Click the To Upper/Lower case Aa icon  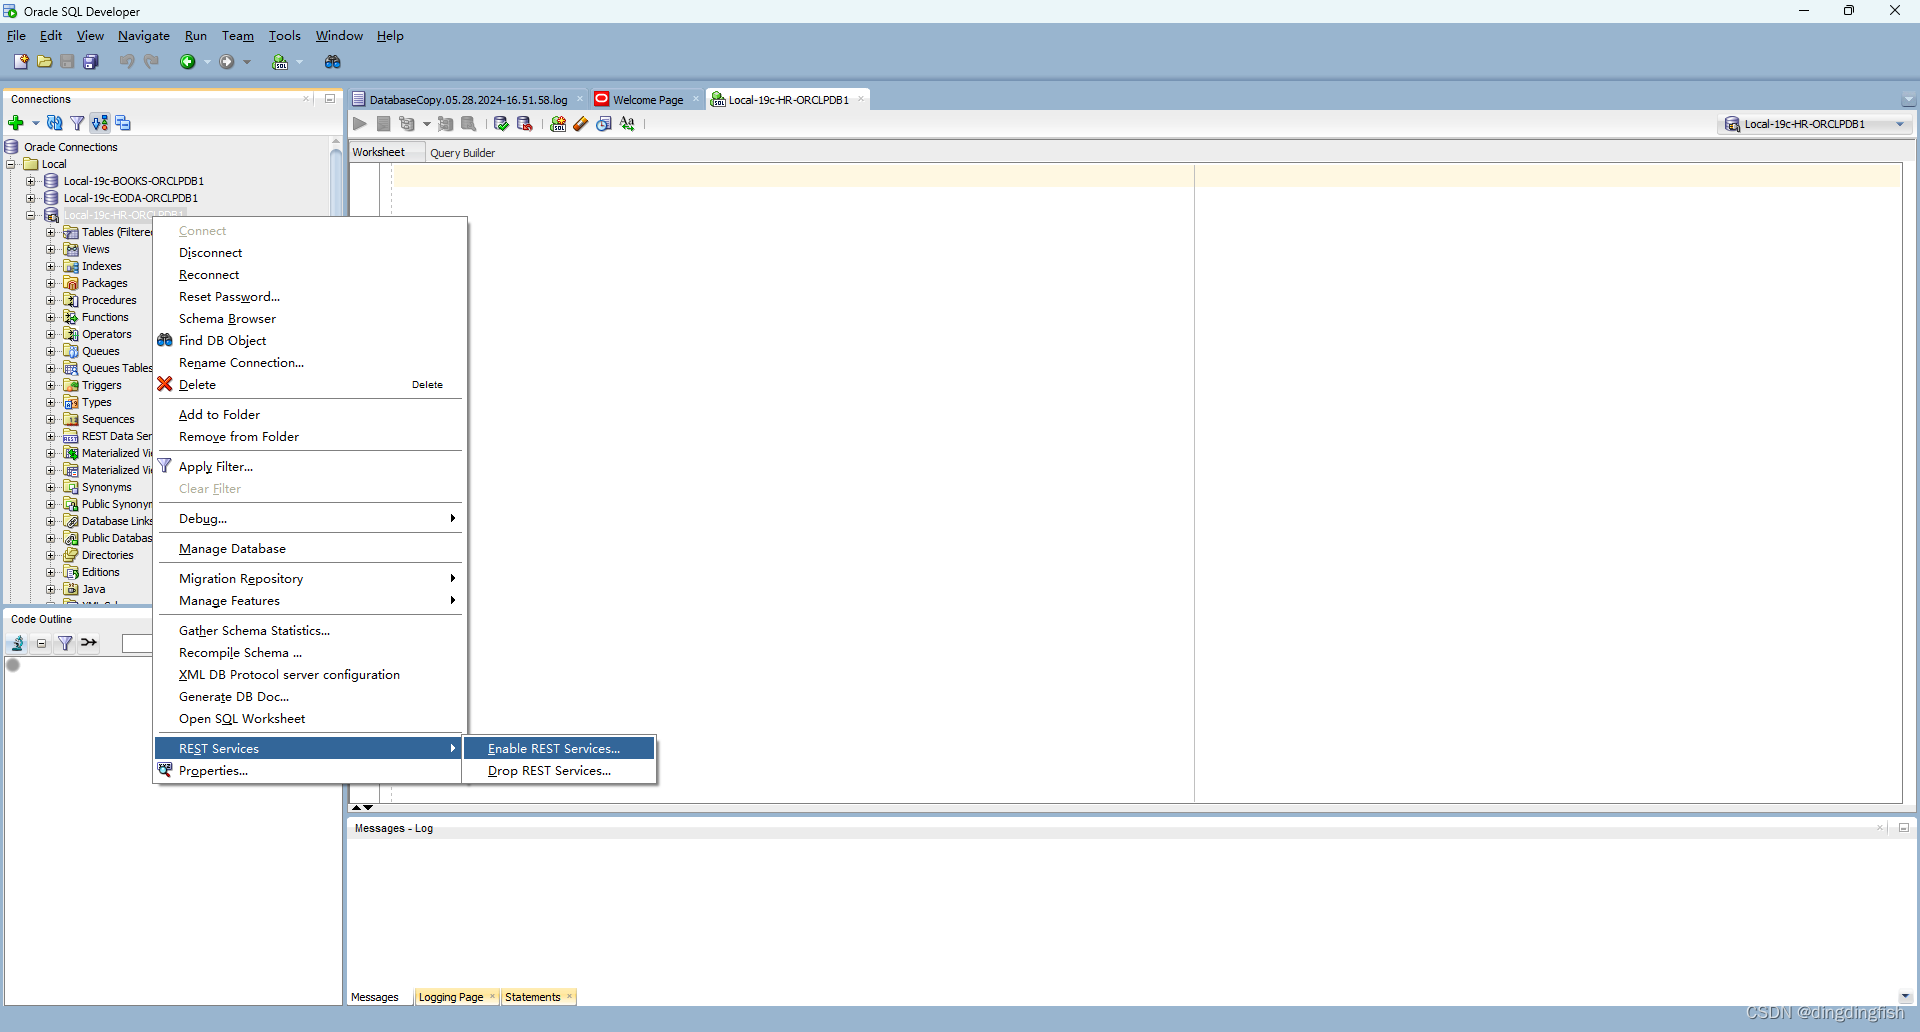point(627,124)
